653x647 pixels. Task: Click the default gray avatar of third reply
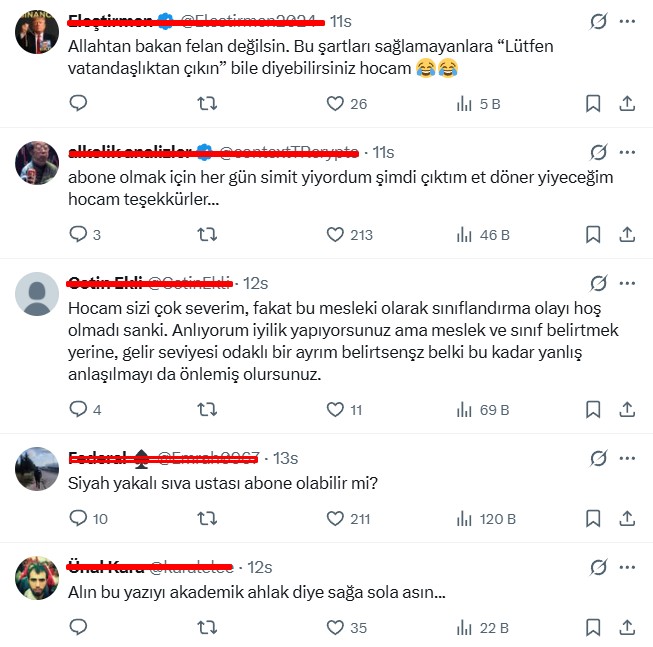coord(37,294)
